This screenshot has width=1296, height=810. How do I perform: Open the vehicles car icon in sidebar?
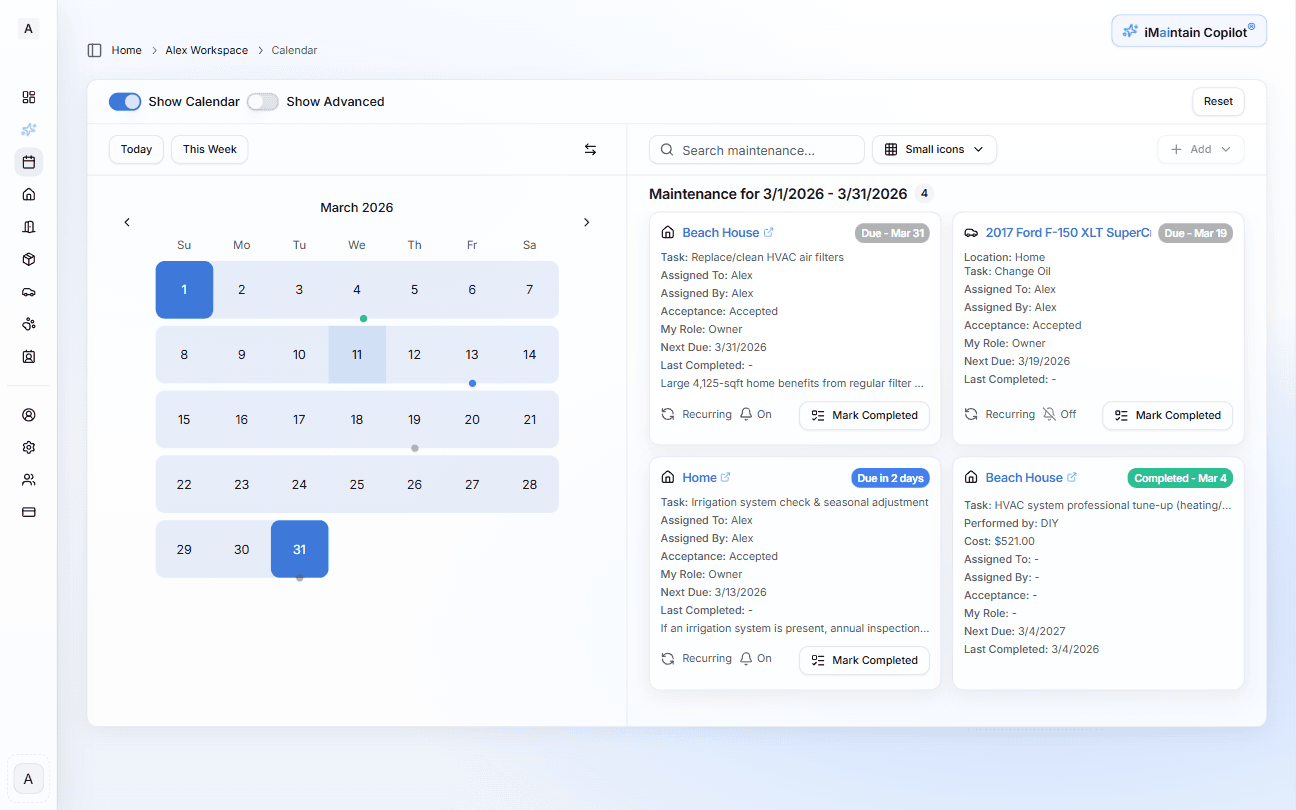[28, 291]
